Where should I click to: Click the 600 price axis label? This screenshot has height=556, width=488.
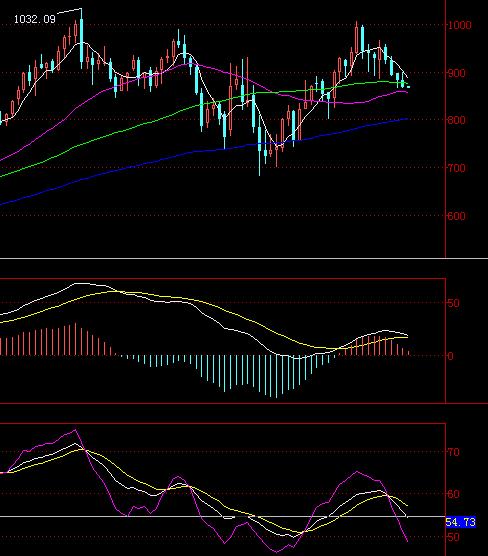457,216
